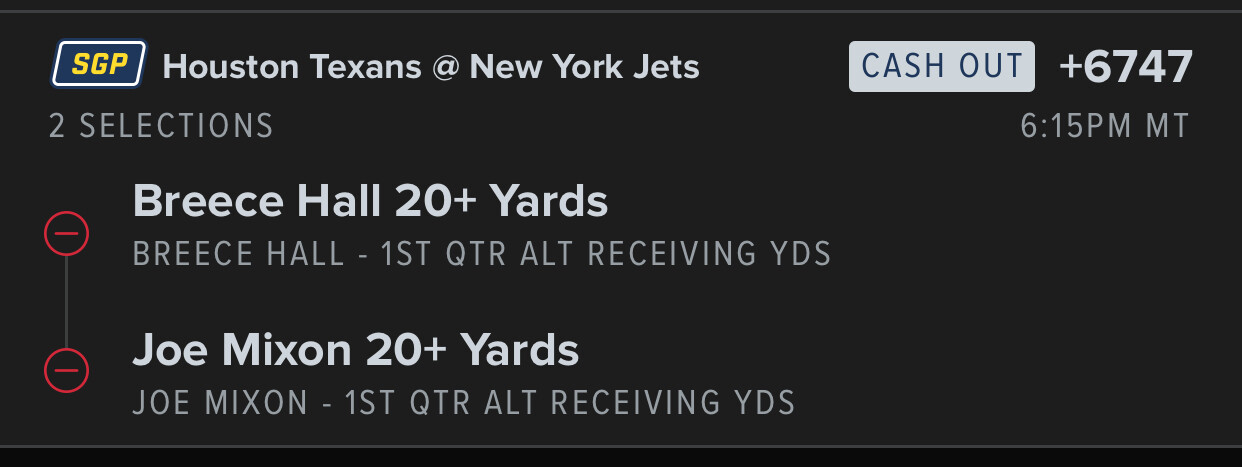
Task: Click the SGP same game parlay badge
Action: (x=99, y=66)
